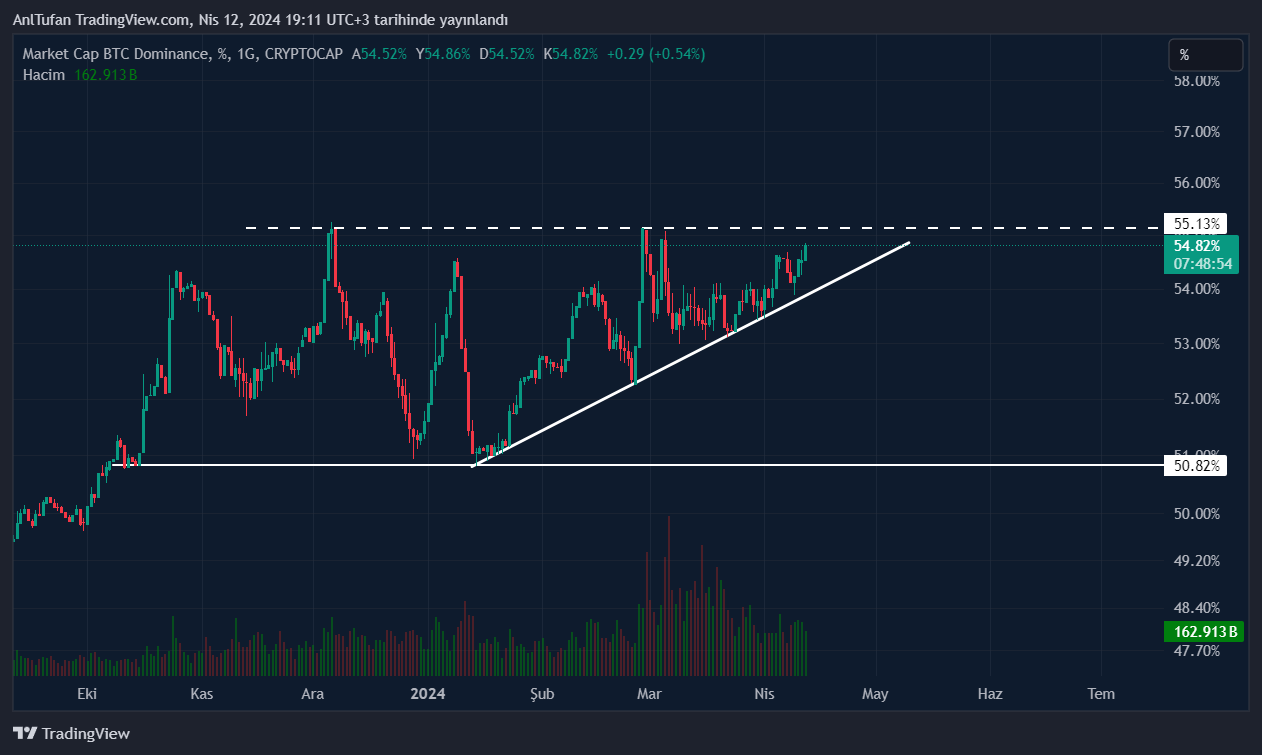
Task: Click the current price 54.82% label
Action: (1196, 246)
